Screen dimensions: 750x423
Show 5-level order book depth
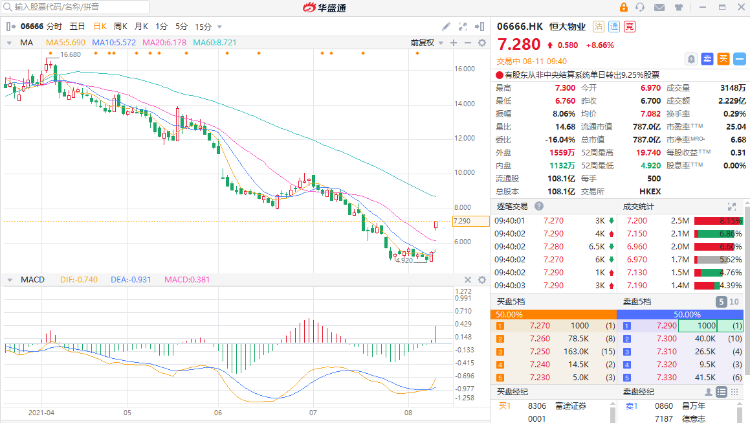[x=721, y=302]
